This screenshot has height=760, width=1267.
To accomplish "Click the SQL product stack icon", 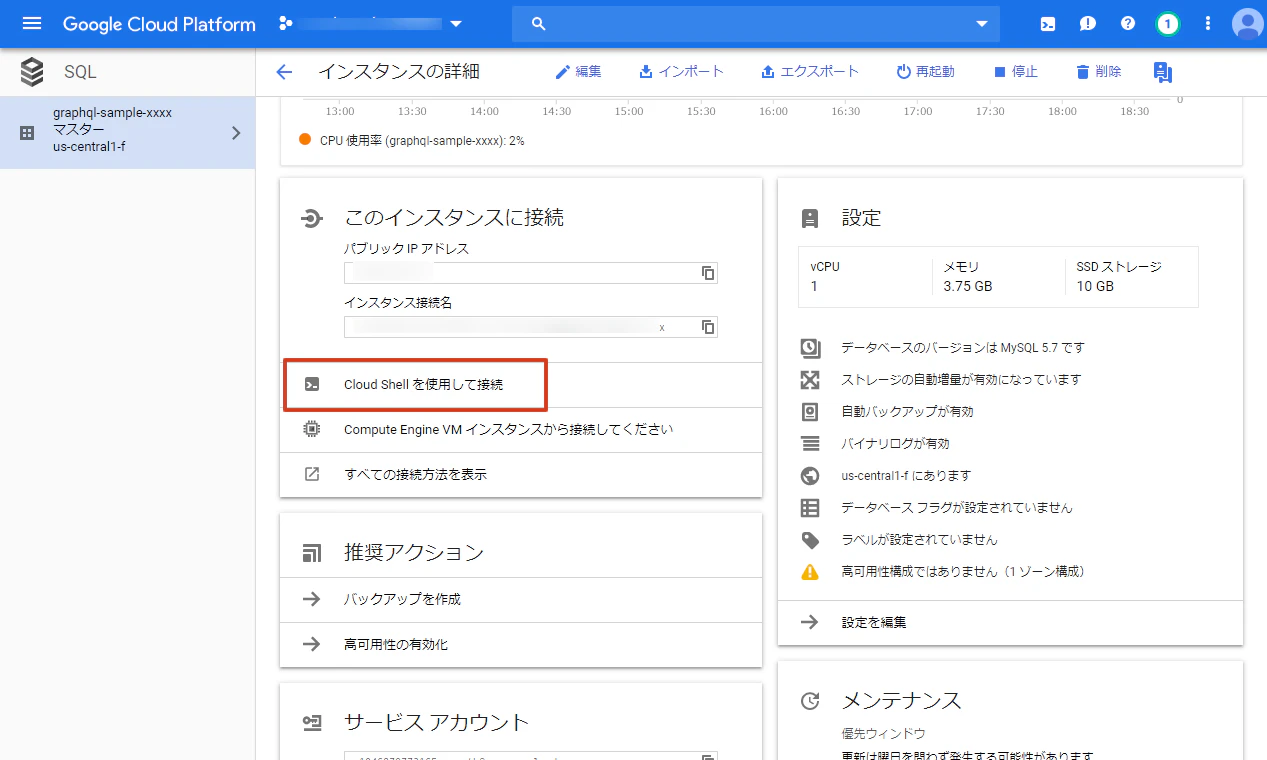I will [x=32, y=72].
